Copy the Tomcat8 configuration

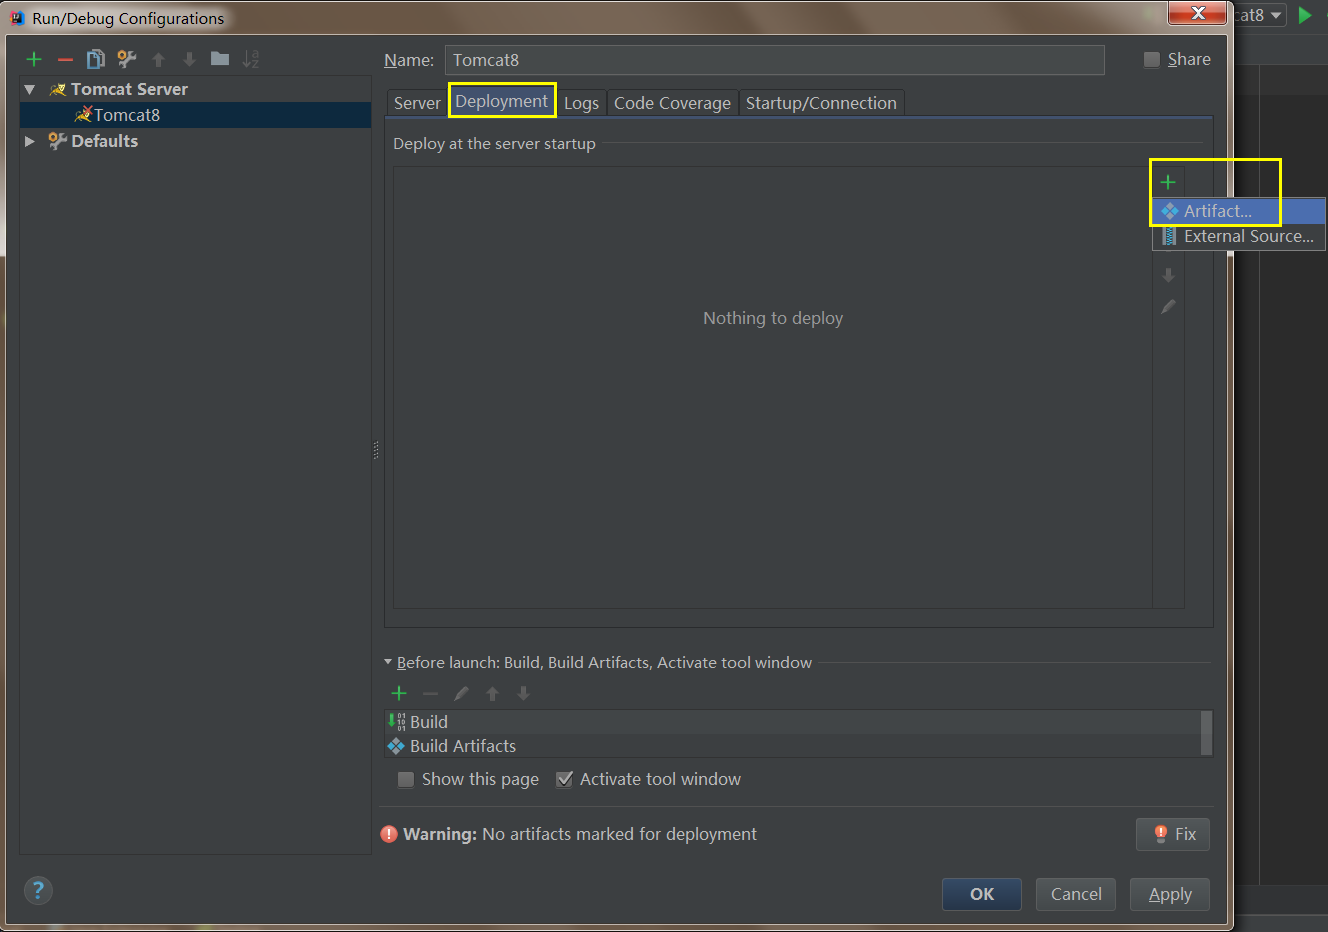95,58
